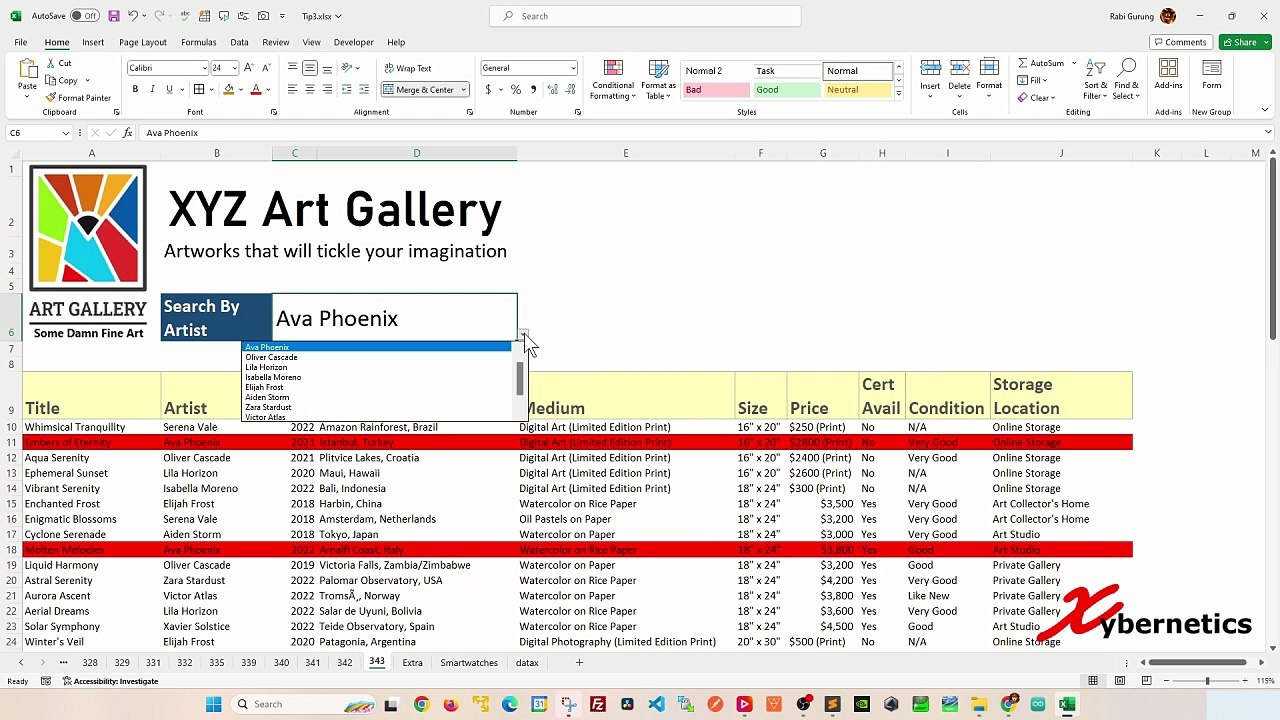Switch to the Data tab
This screenshot has height=720, width=1280.
pos(239,42)
